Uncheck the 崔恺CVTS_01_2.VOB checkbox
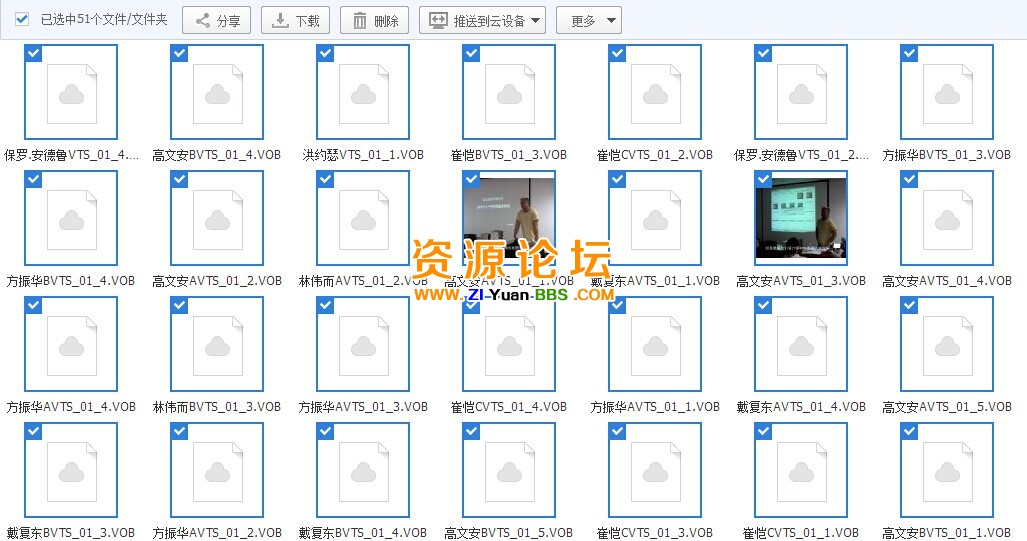1027x541 pixels. click(618, 54)
